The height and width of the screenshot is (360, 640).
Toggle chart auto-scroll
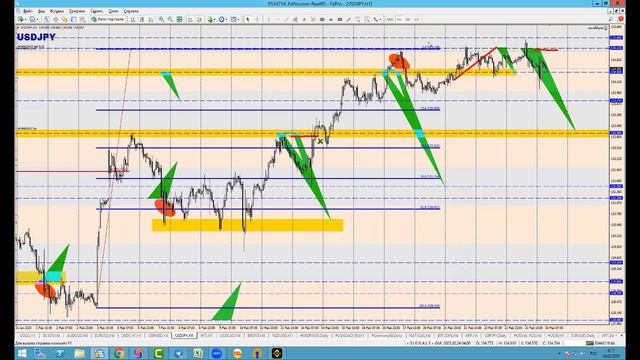point(190,19)
